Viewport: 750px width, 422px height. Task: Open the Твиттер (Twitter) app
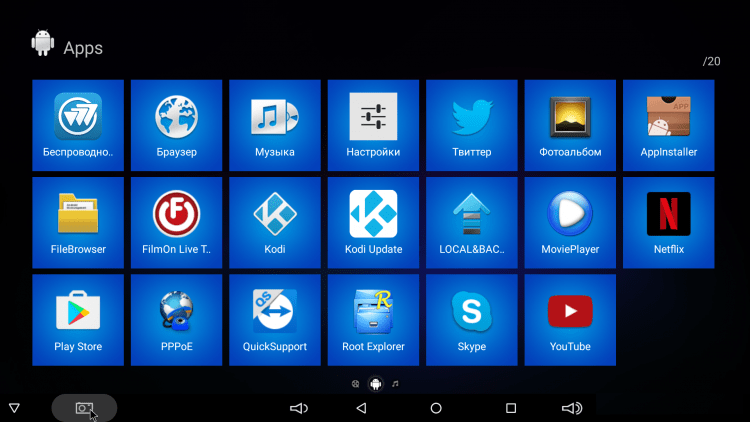click(x=472, y=125)
